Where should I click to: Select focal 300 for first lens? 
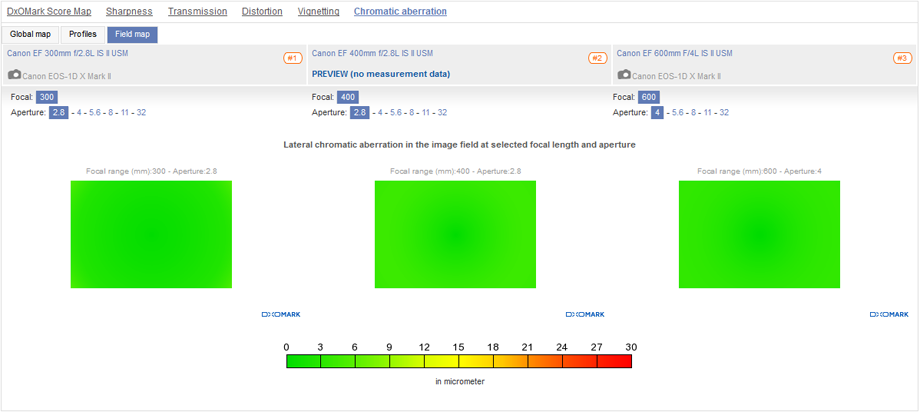pos(47,97)
